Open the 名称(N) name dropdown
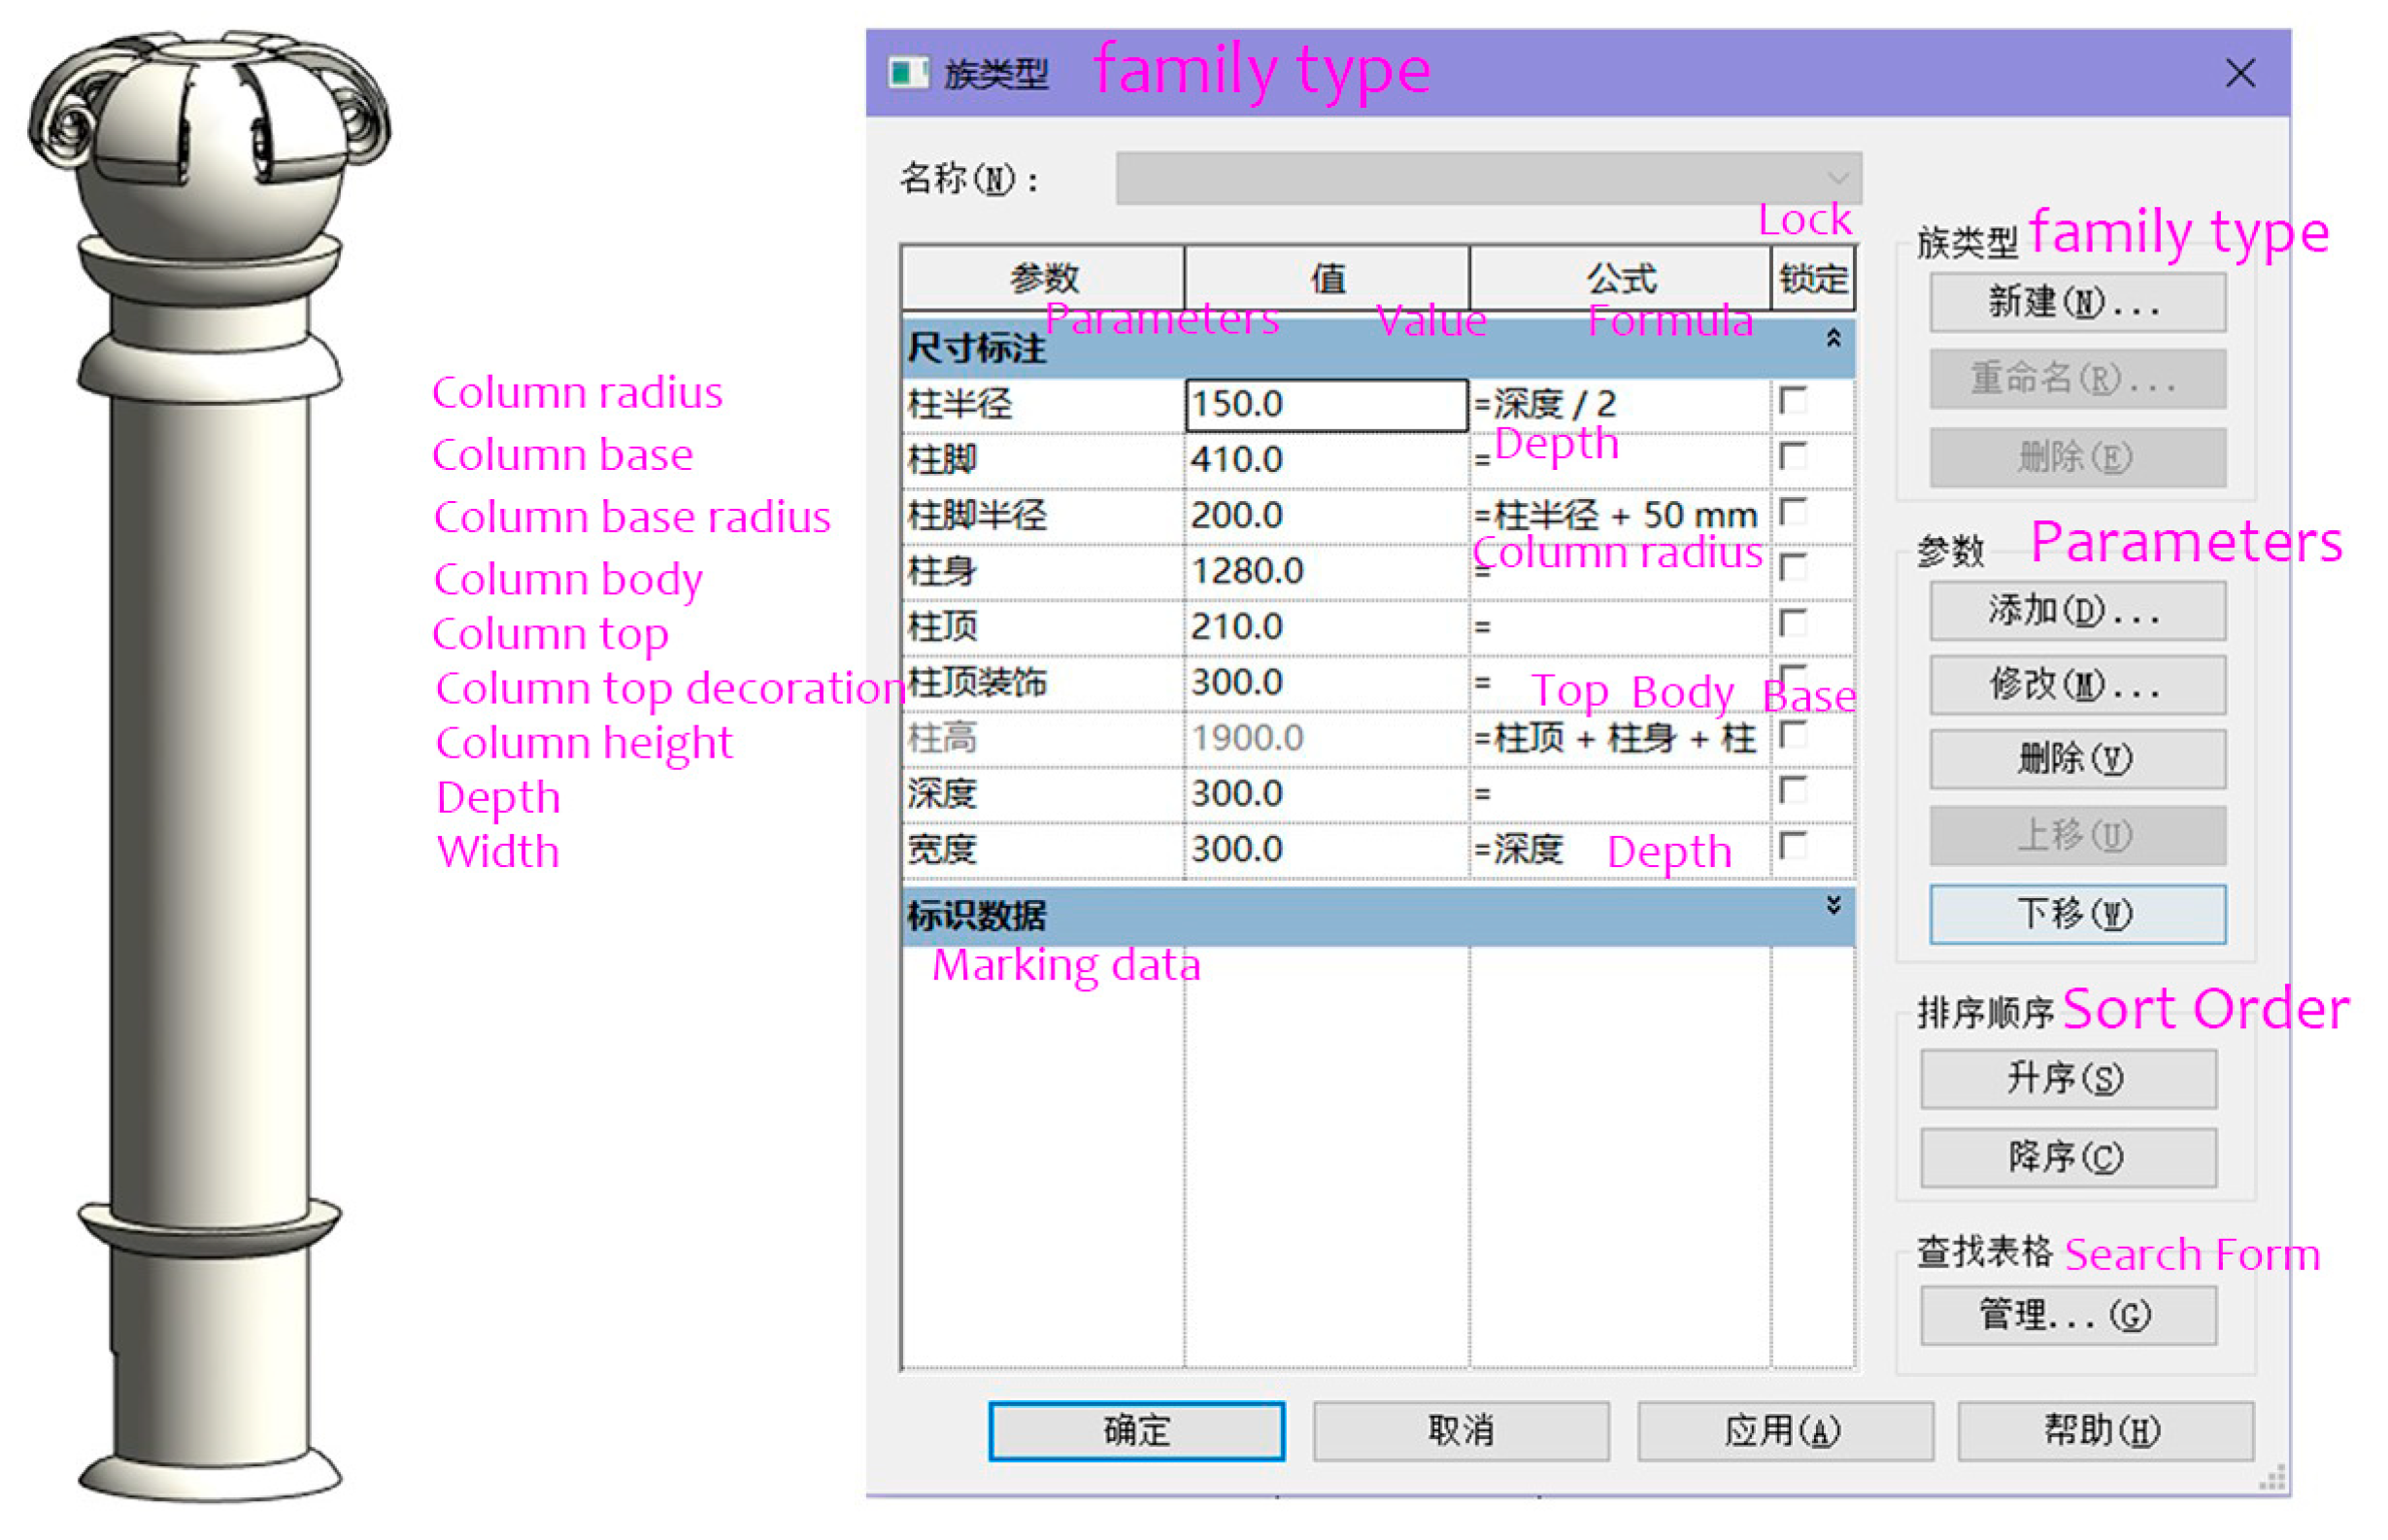Image resolution: width=2388 pixels, height=1540 pixels. [1840, 178]
